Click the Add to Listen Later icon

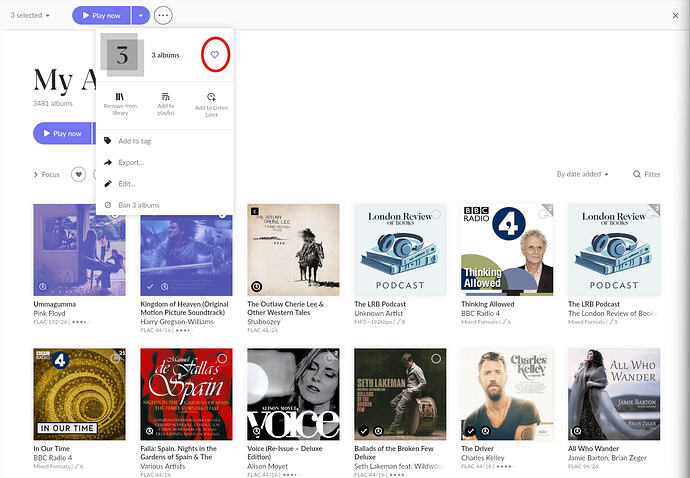211,96
